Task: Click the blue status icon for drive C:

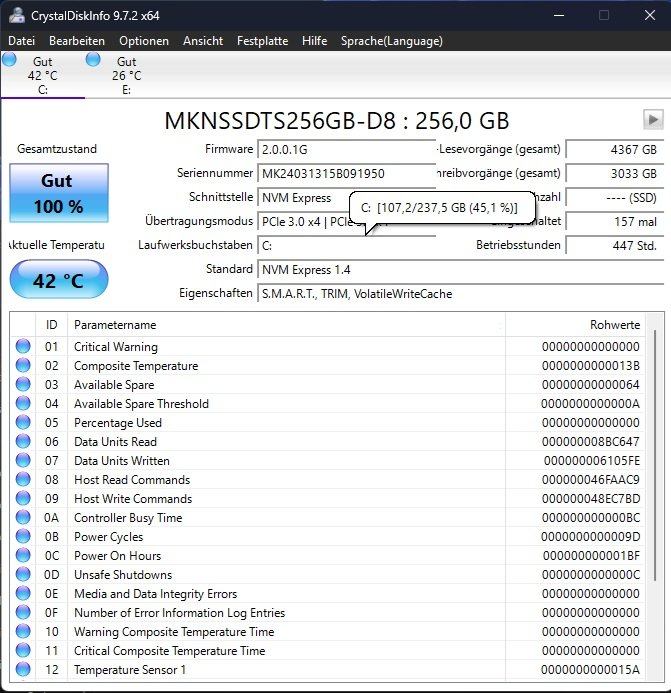Action: tap(9, 59)
